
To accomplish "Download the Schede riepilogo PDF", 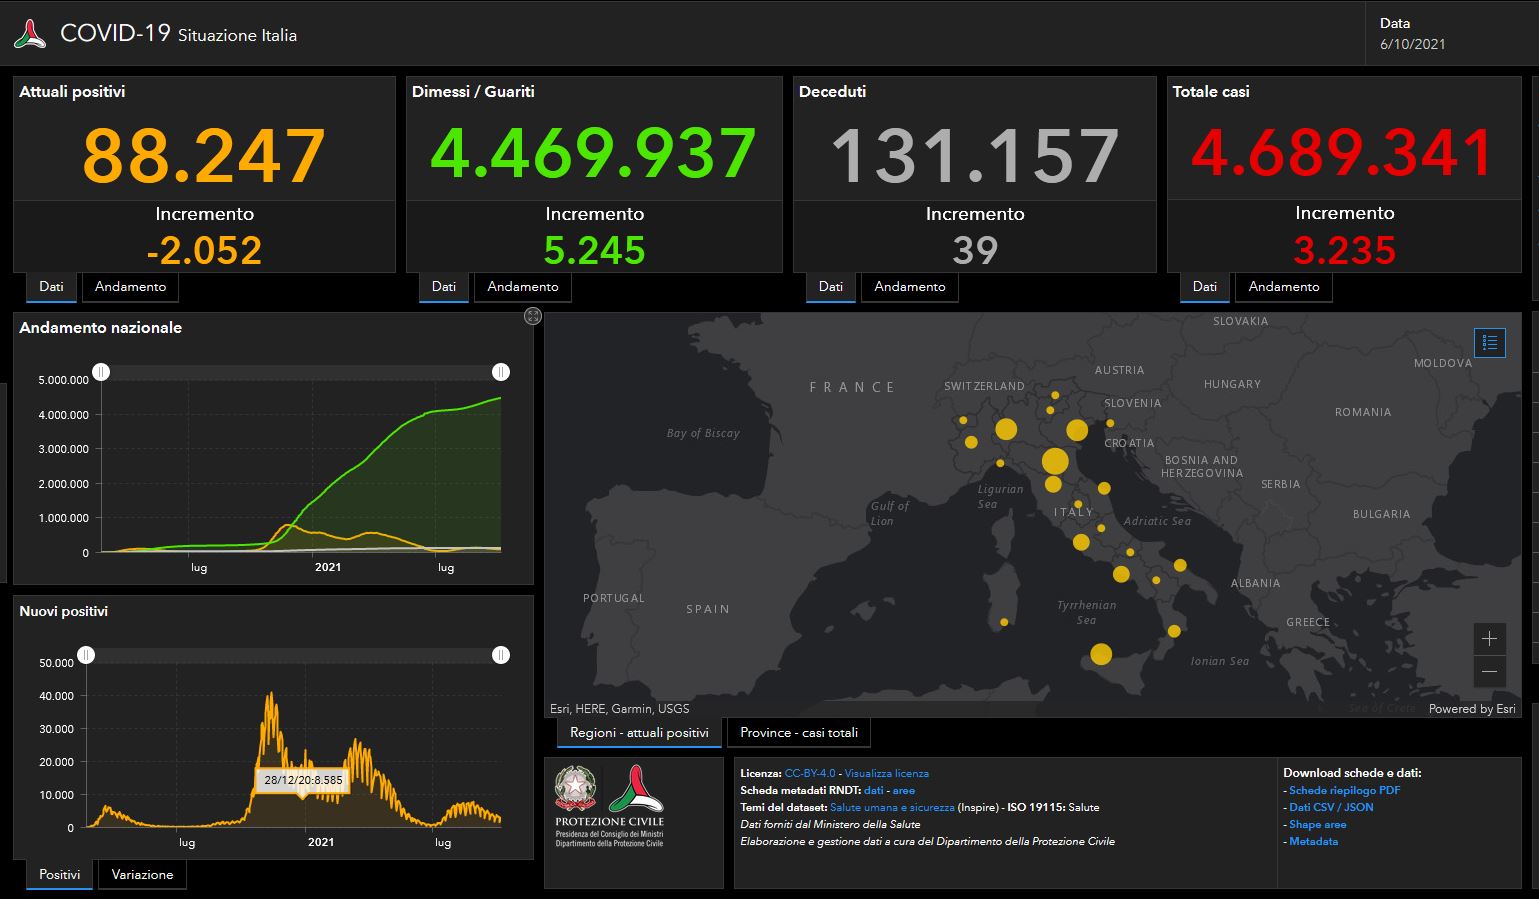I will (1344, 790).
